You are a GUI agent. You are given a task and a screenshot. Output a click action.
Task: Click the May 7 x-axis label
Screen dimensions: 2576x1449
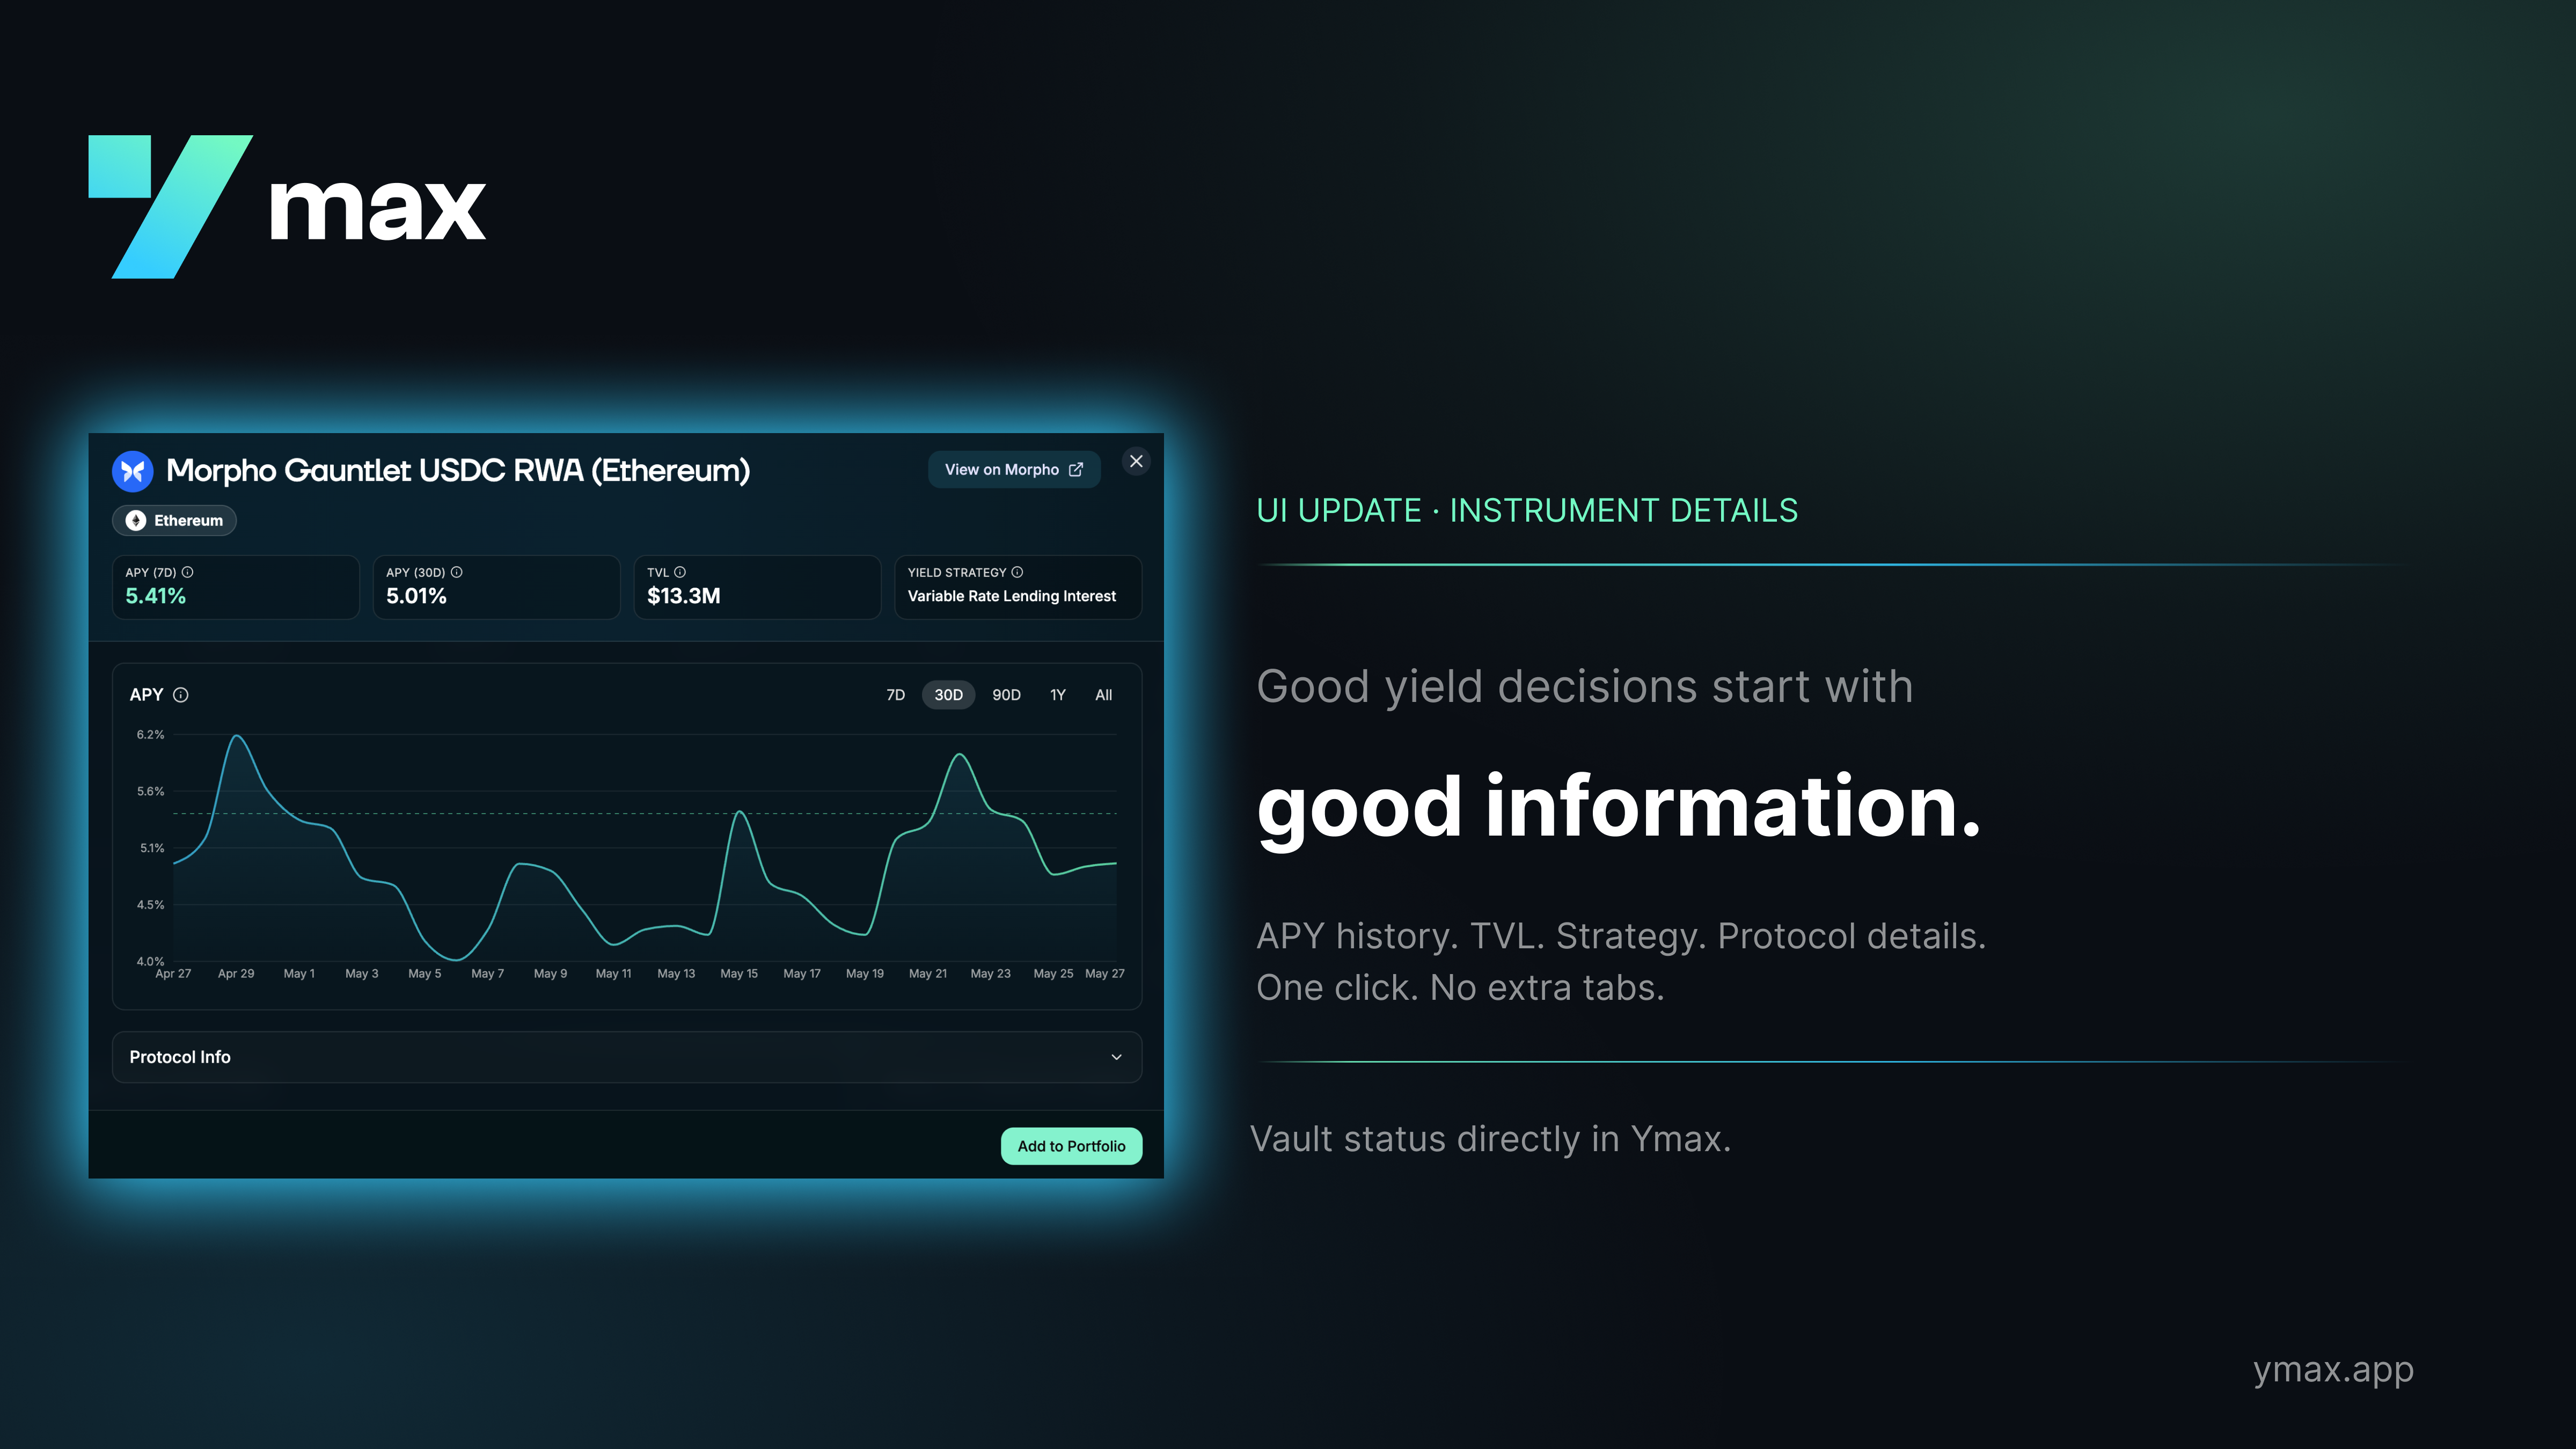click(x=488, y=974)
